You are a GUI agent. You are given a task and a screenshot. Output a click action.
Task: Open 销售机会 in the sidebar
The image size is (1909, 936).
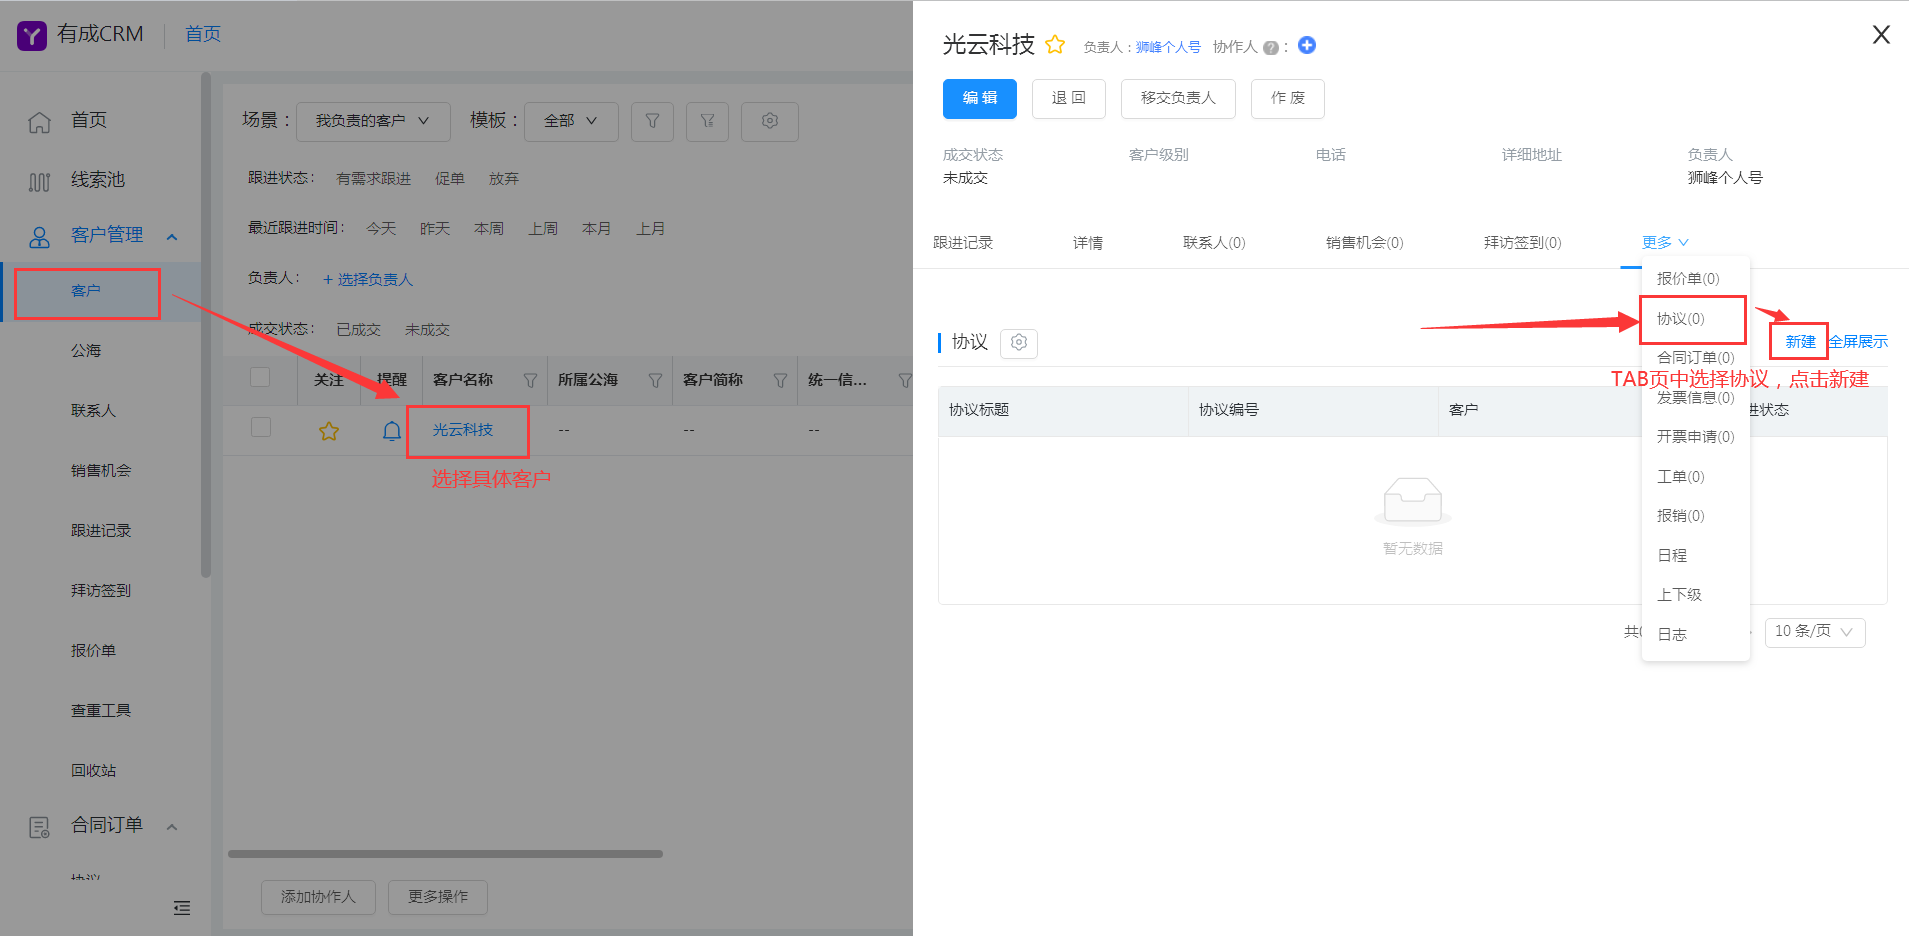(101, 471)
